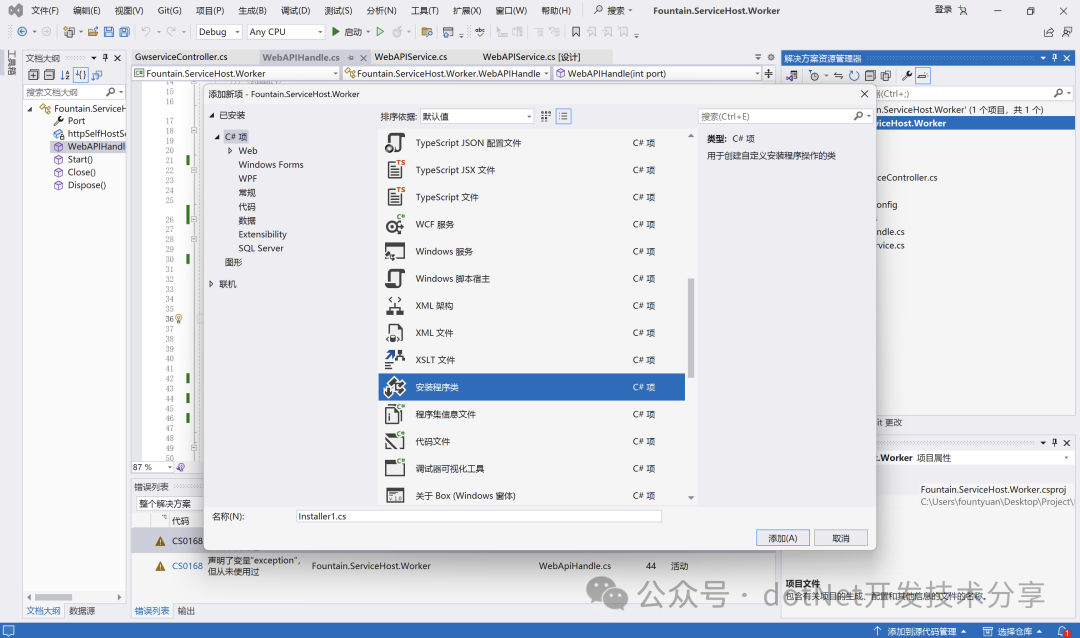Click the 取消 button
This screenshot has height=638, width=1080.
(x=841, y=538)
